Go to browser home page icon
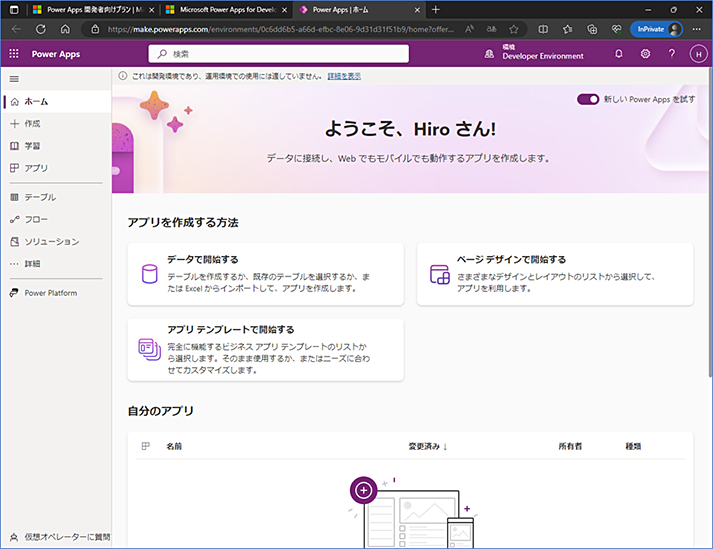Screen dimensions: 713x549 pos(65,29)
